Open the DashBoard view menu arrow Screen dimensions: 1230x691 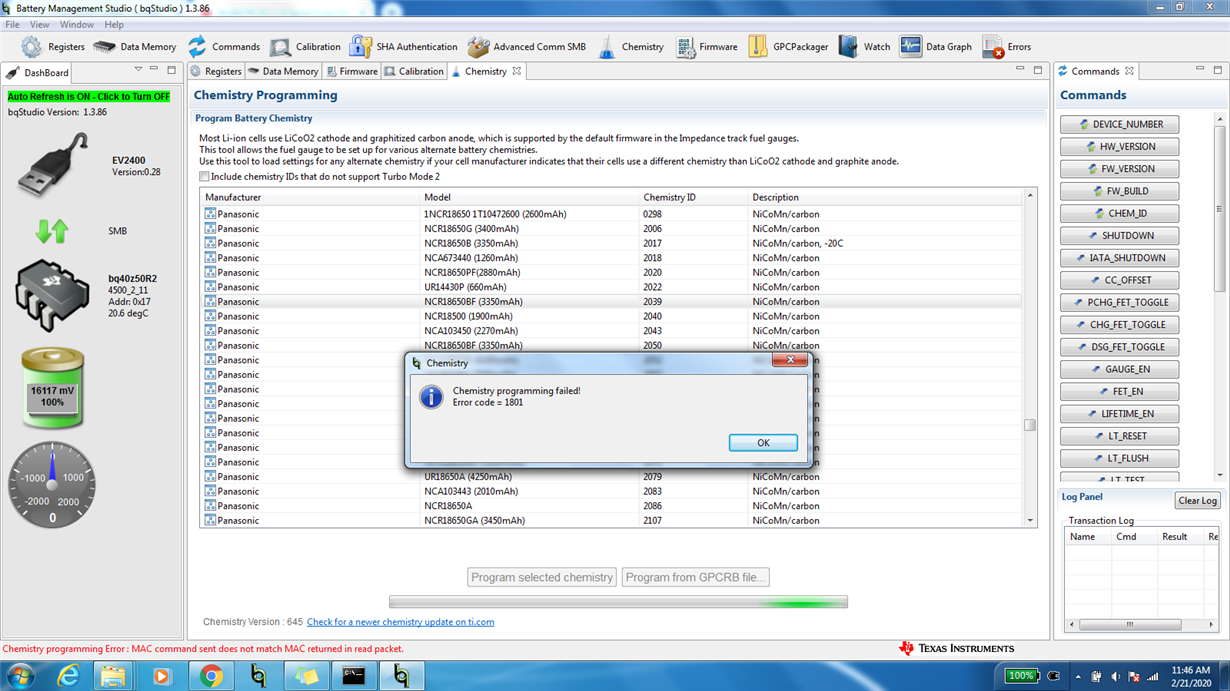[x=138, y=70]
